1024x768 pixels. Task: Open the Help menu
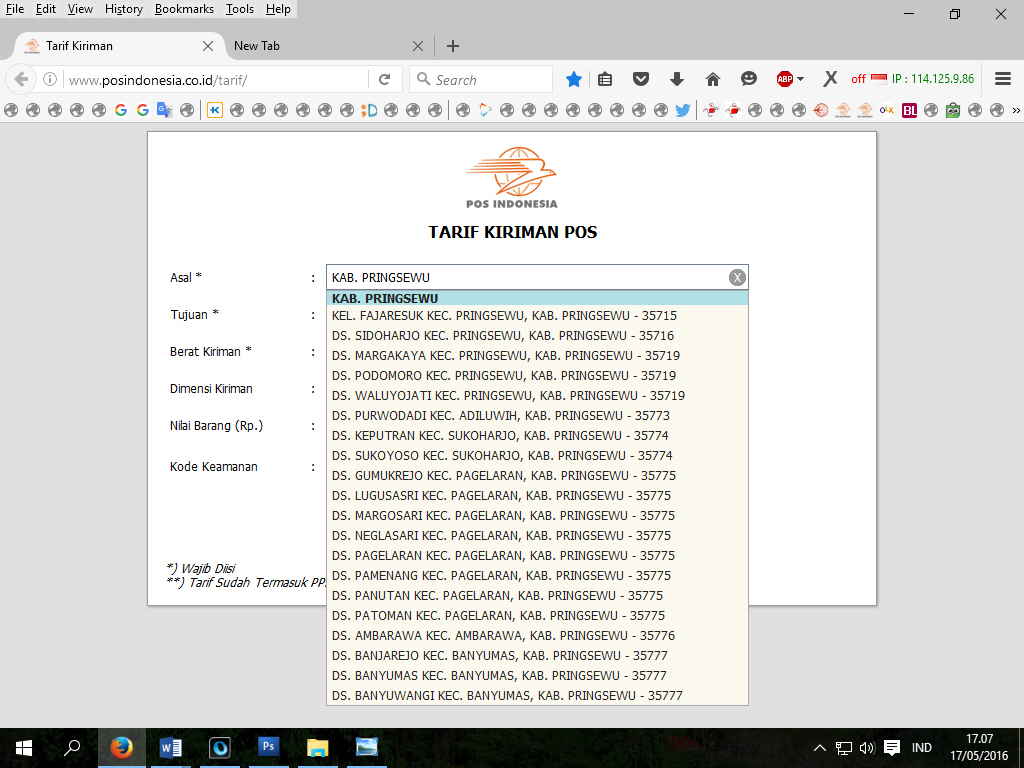click(x=278, y=9)
